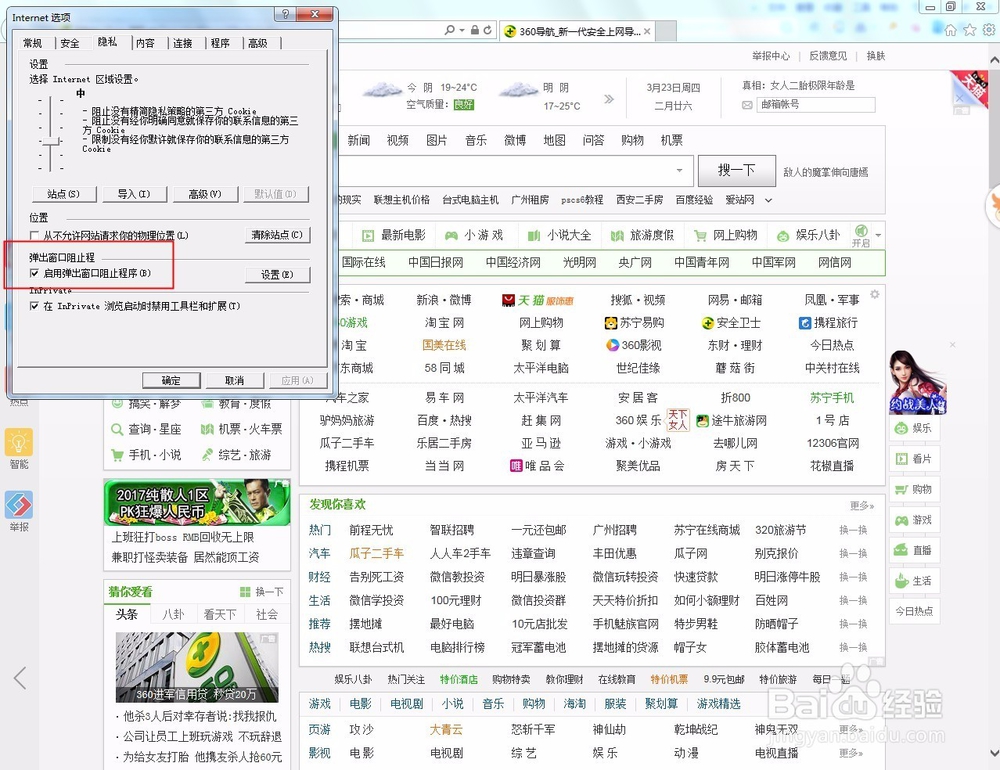This screenshot has width=1000, height=770.
Task: Click the 苏宁易购 logo icon
Action: 610,323
